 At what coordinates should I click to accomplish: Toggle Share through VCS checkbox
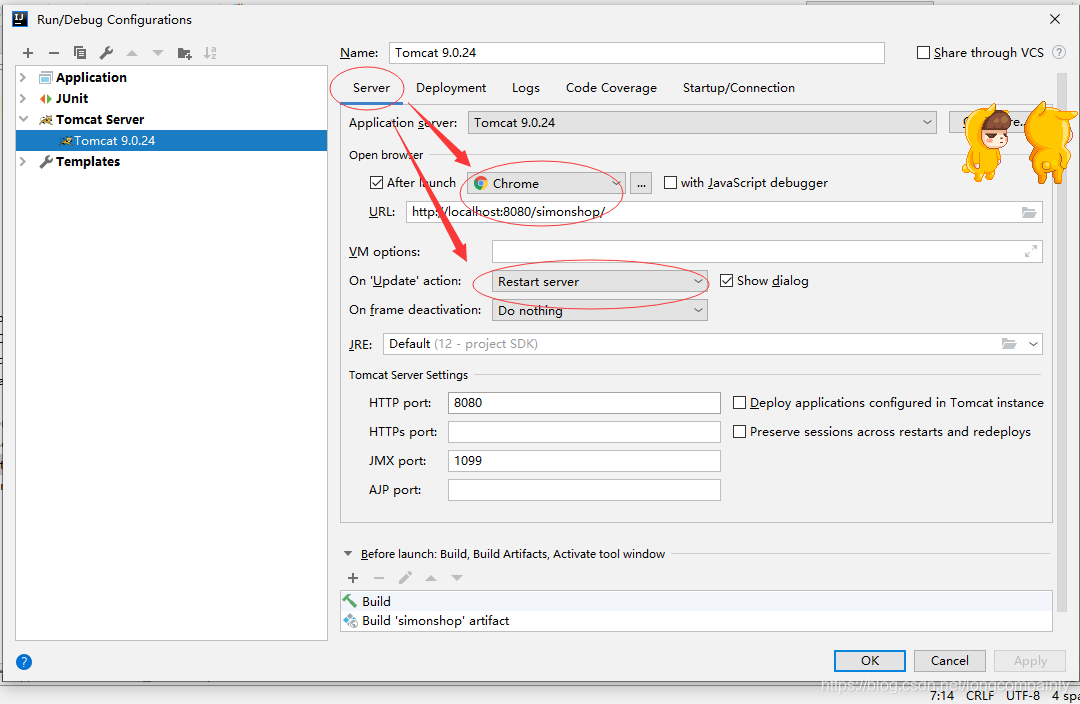click(924, 52)
